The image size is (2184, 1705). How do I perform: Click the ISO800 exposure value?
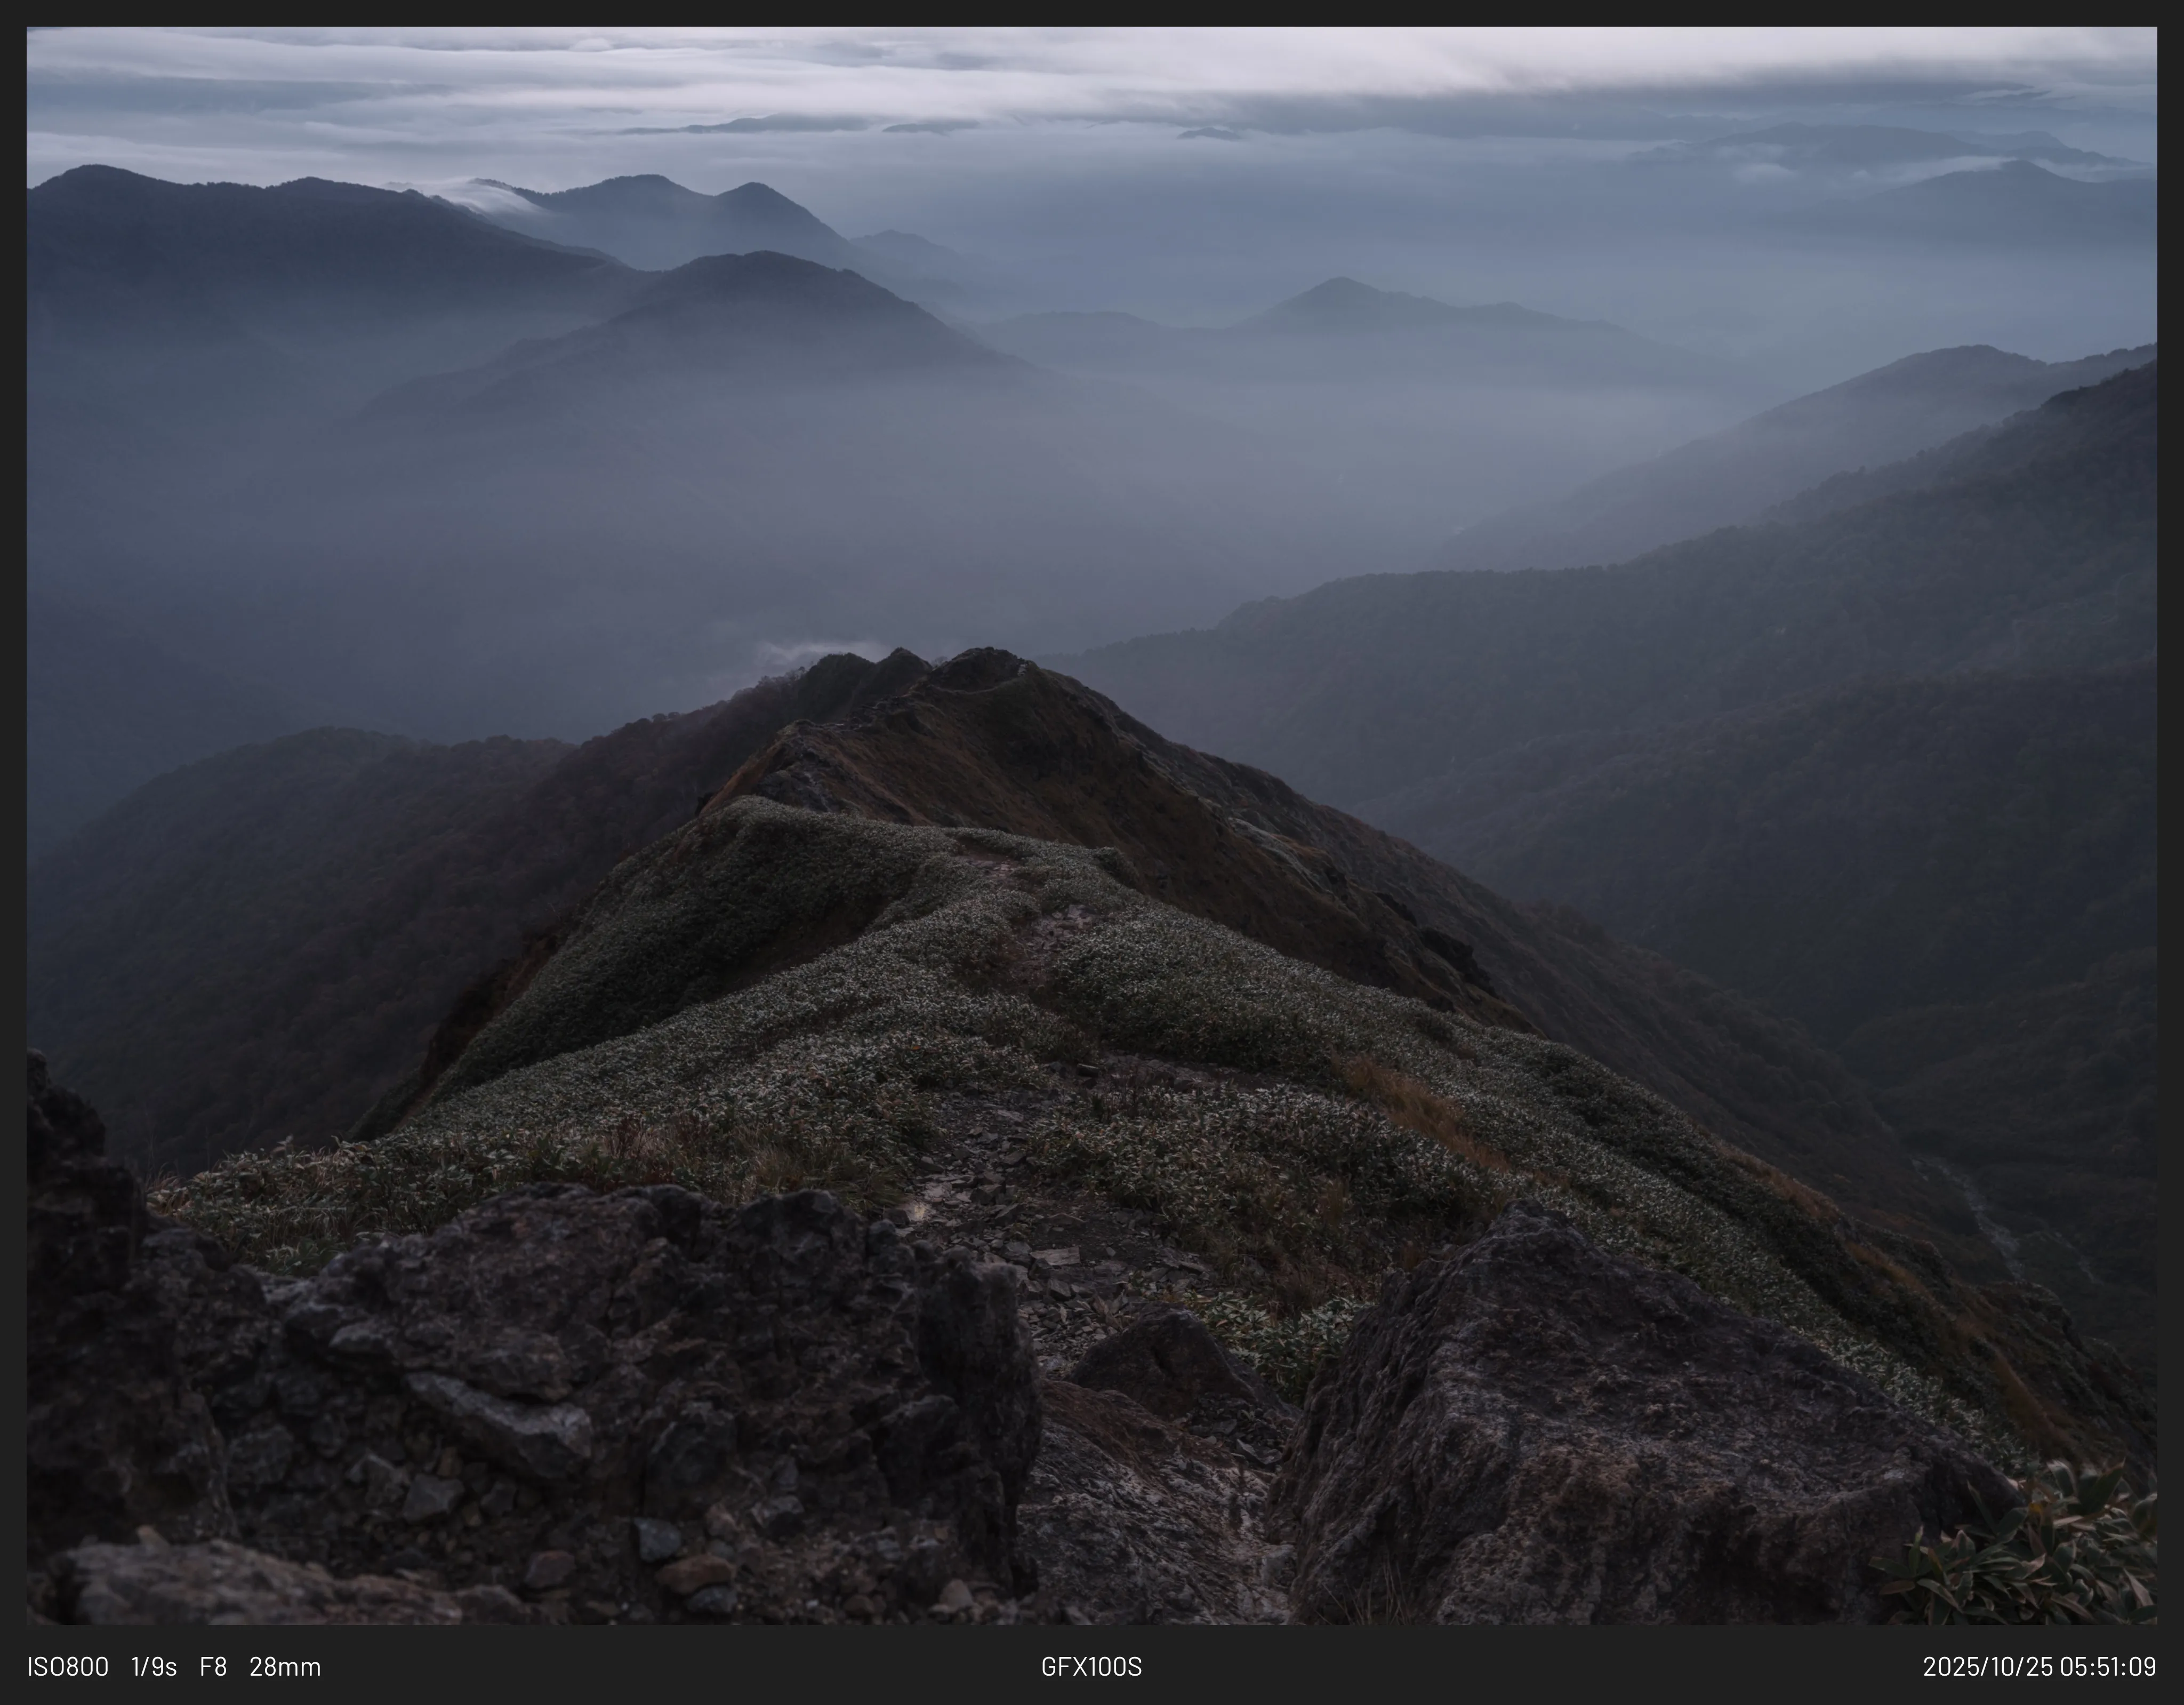pos(68,1667)
